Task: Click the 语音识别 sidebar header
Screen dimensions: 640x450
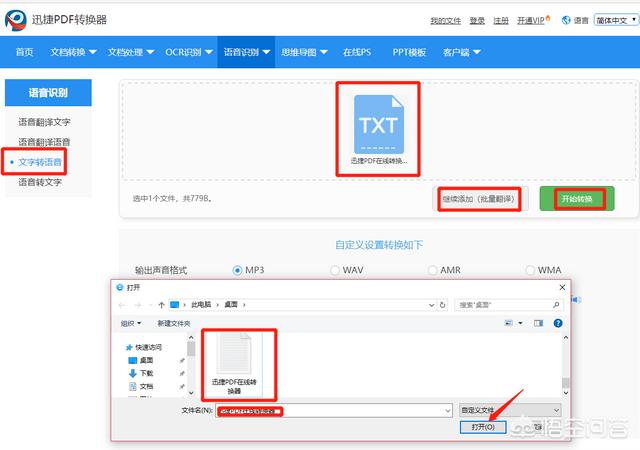Action: (48, 93)
